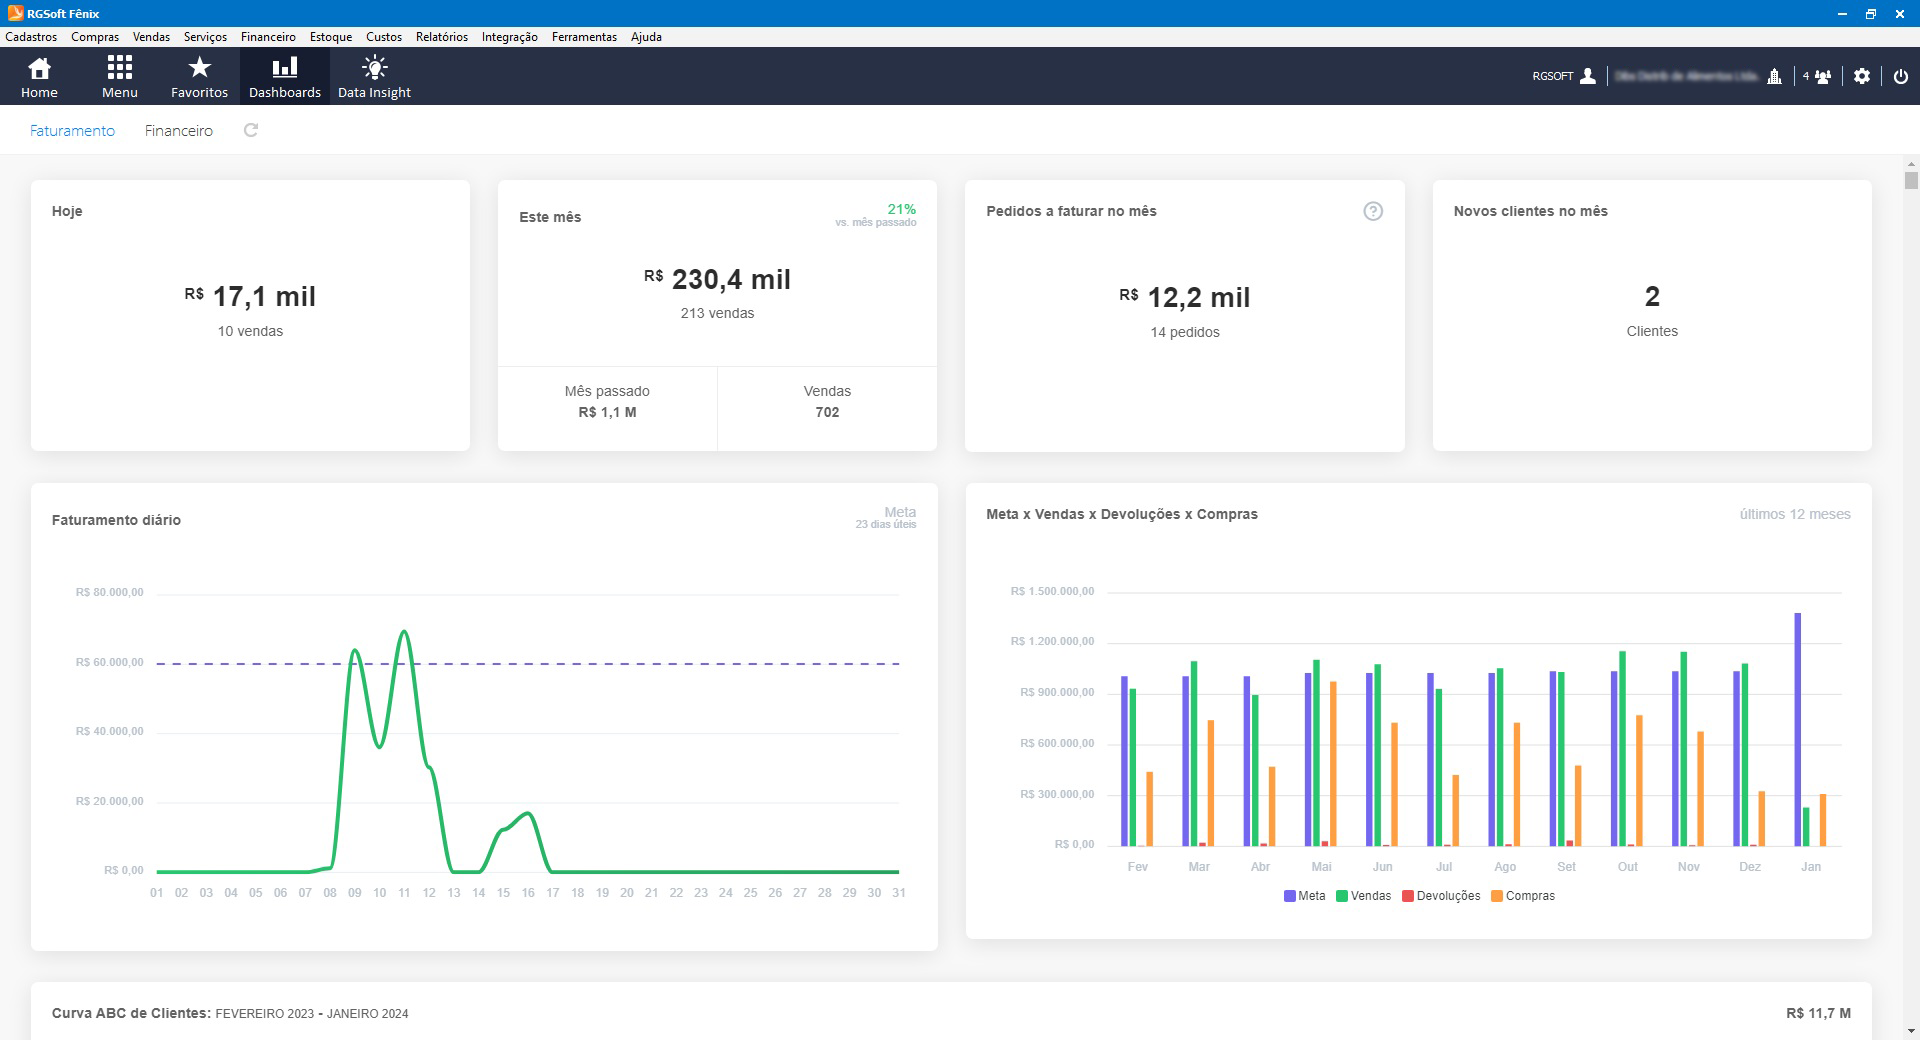Open the Compras menu
This screenshot has height=1040, width=1920.
(x=95, y=37)
